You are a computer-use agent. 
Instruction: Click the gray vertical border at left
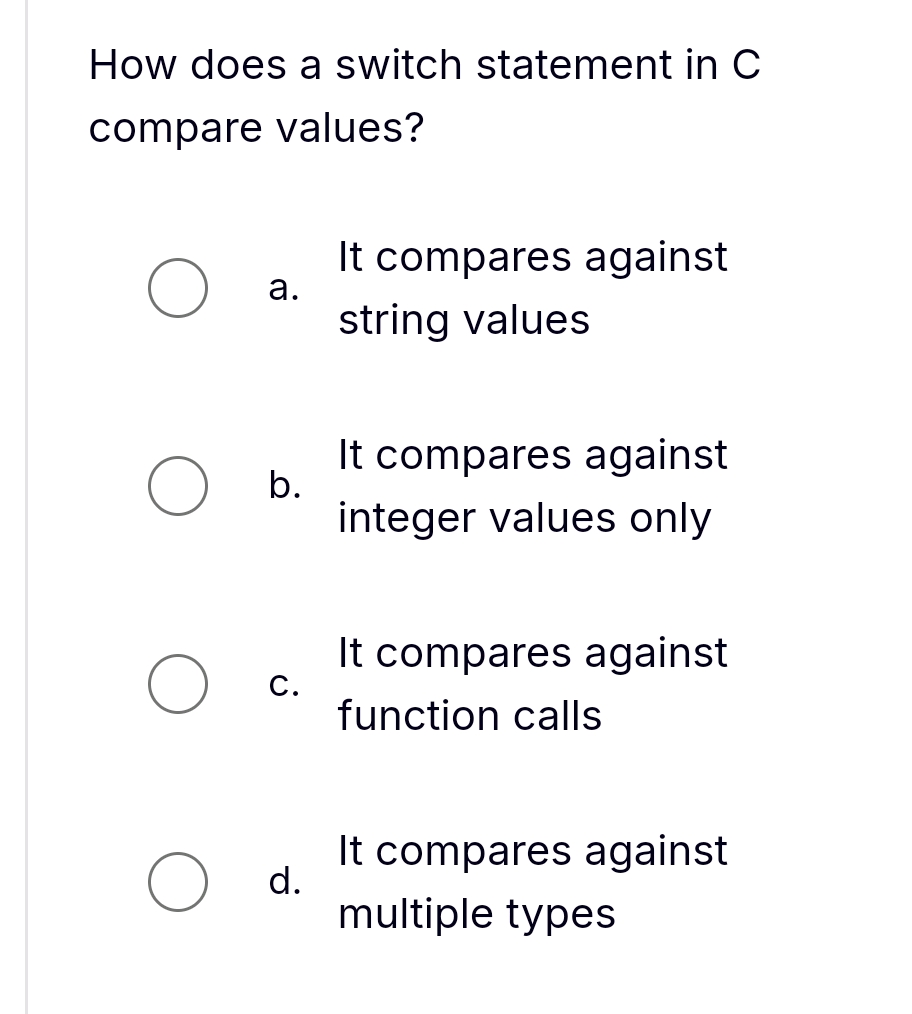(x=27, y=500)
